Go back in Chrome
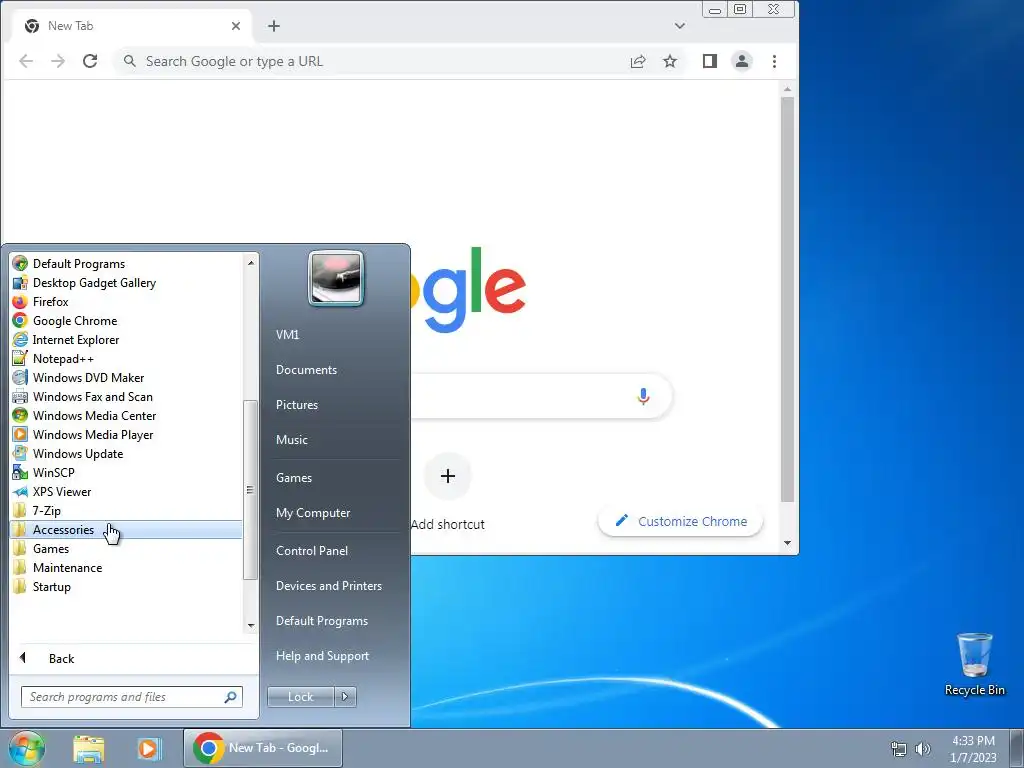 tap(26, 61)
